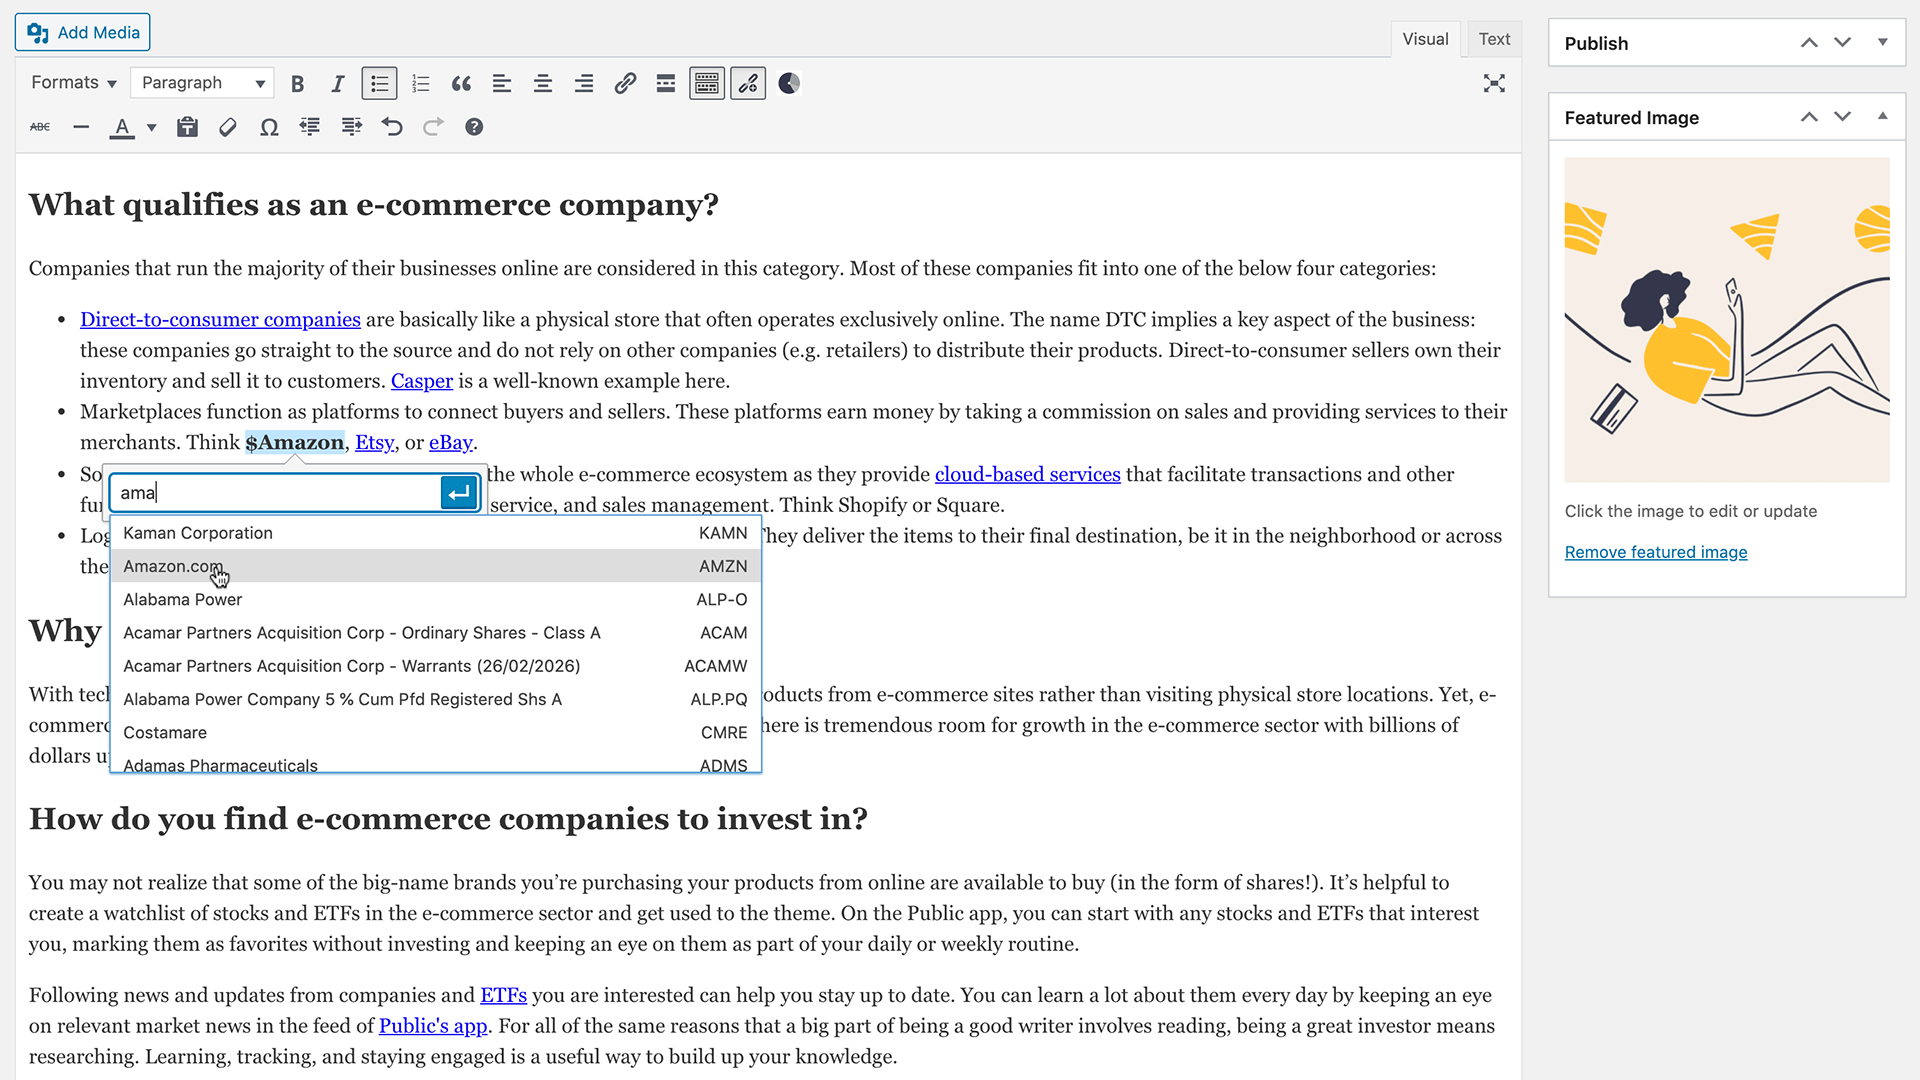
Task: Undo the last action
Action: tap(392, 127)
